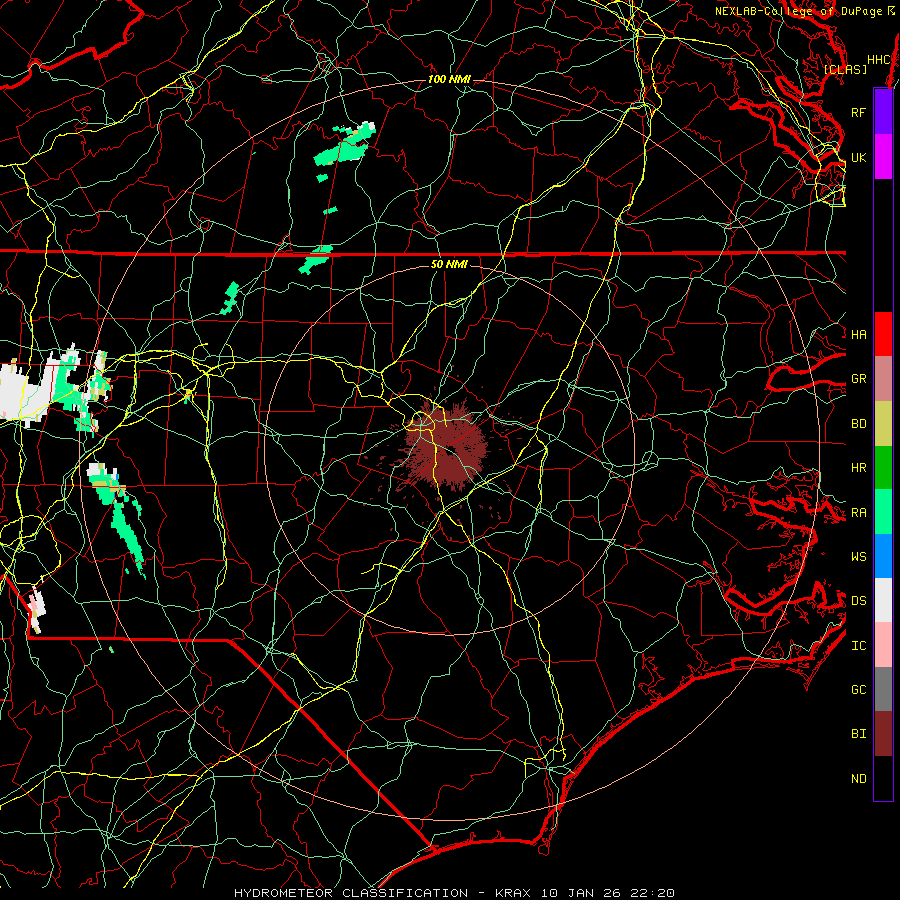Click the RA legend label text
Screen dimensions: 900x900
tap(859, 513)
